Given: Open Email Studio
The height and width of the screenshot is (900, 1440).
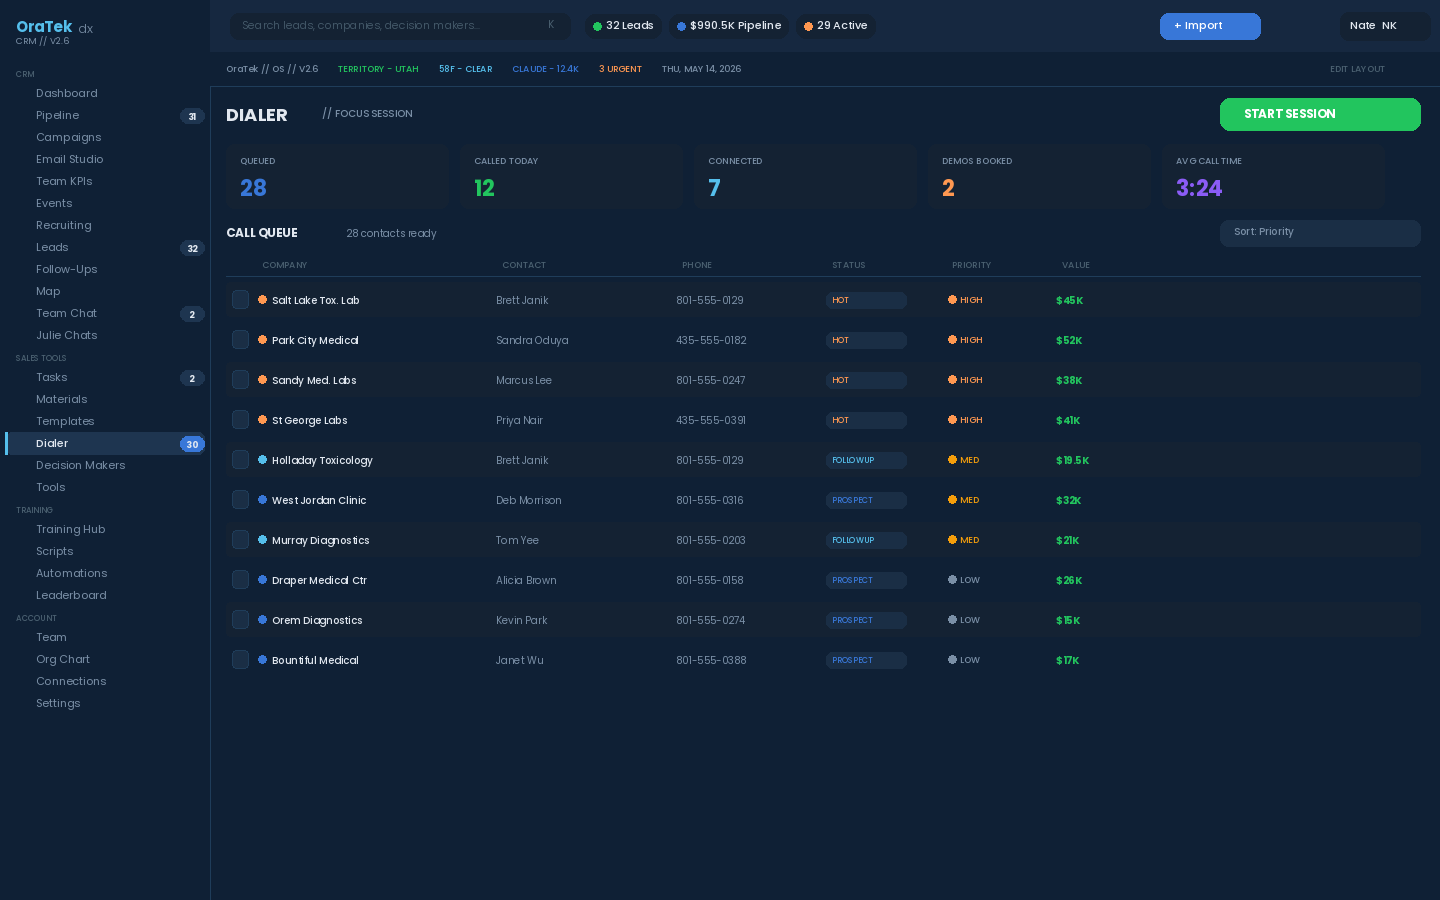Looking at the screenshot, I should click(69, 159).
